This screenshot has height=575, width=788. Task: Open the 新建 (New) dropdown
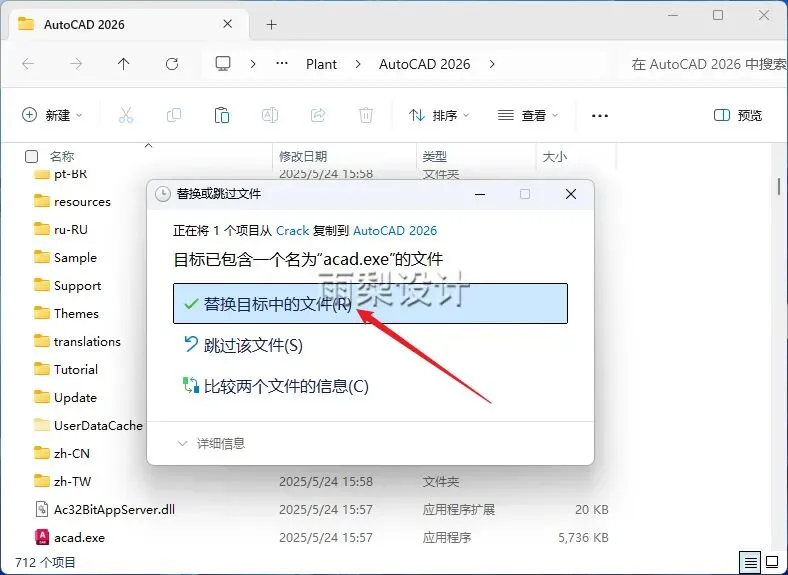tap(52, 115)
